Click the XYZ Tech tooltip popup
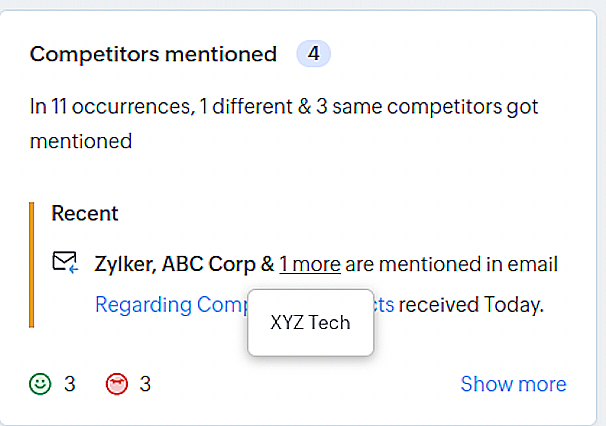The height and width of the screenshot is (426, 606). (x=310, y=323)
